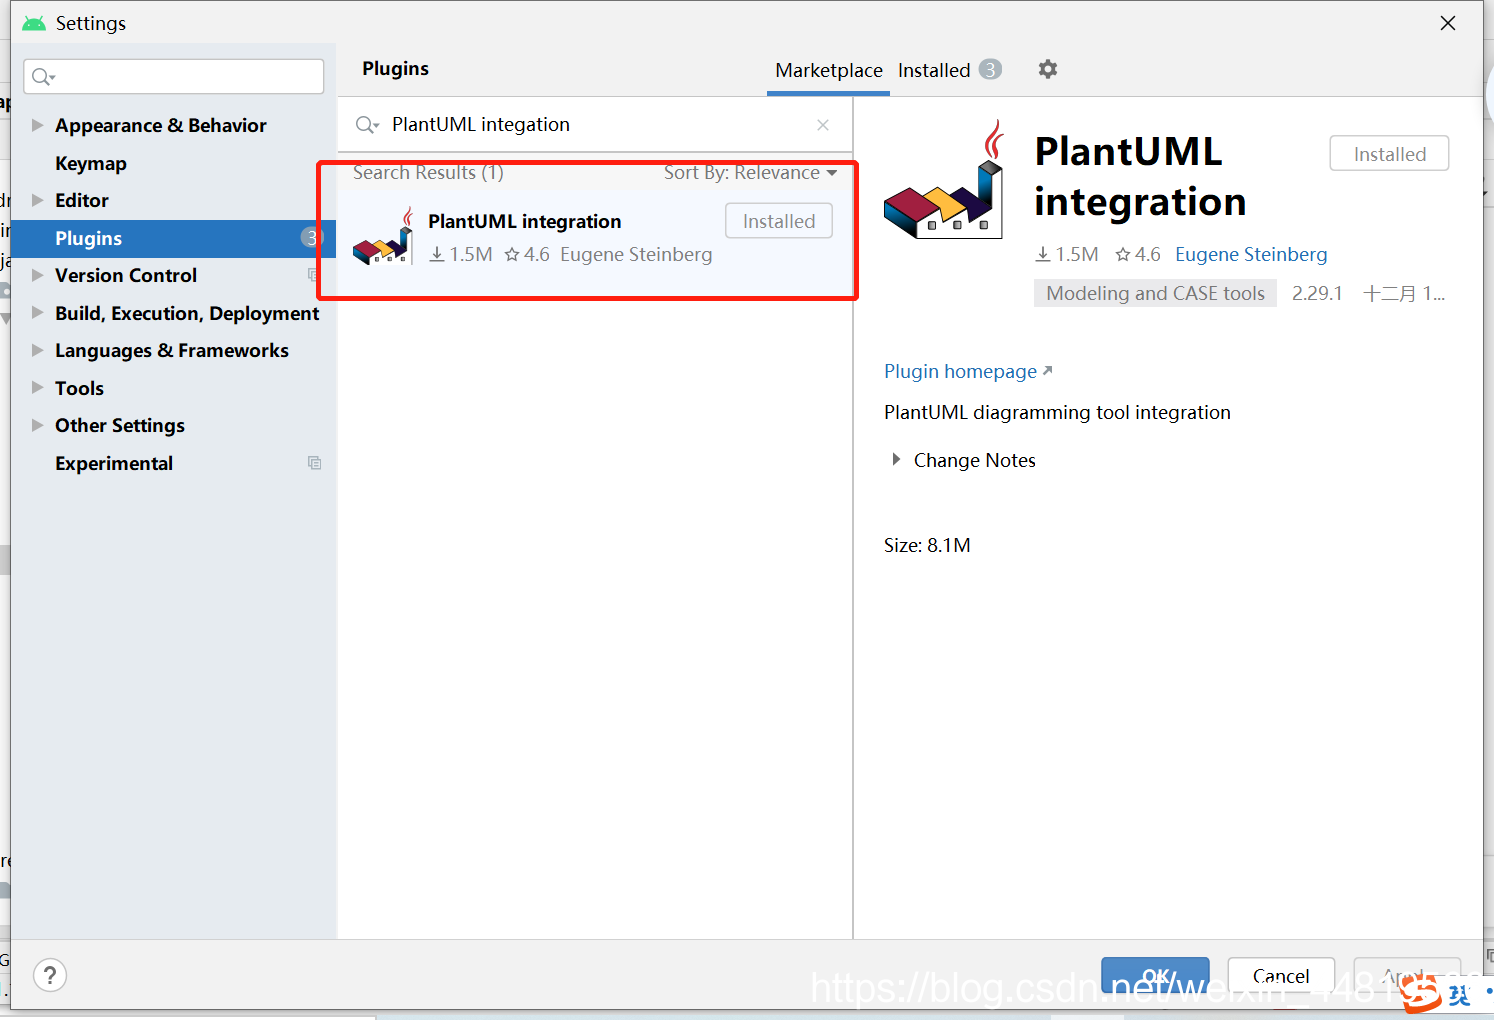Open the Sort By Relevance dropdown
Screen dimensions: 1494x1020
(750, 173)
